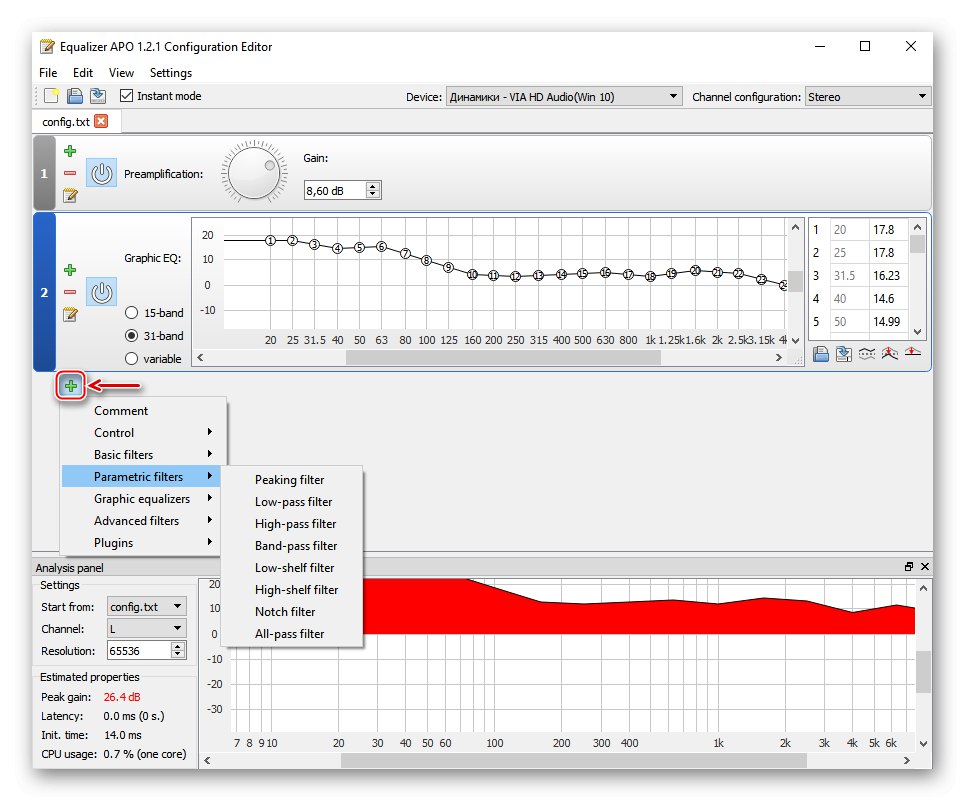The height and width of the screenshot is (801, 965).
Task: Toggle power button of Graphic EQ filter
Action: pos(102,292)
